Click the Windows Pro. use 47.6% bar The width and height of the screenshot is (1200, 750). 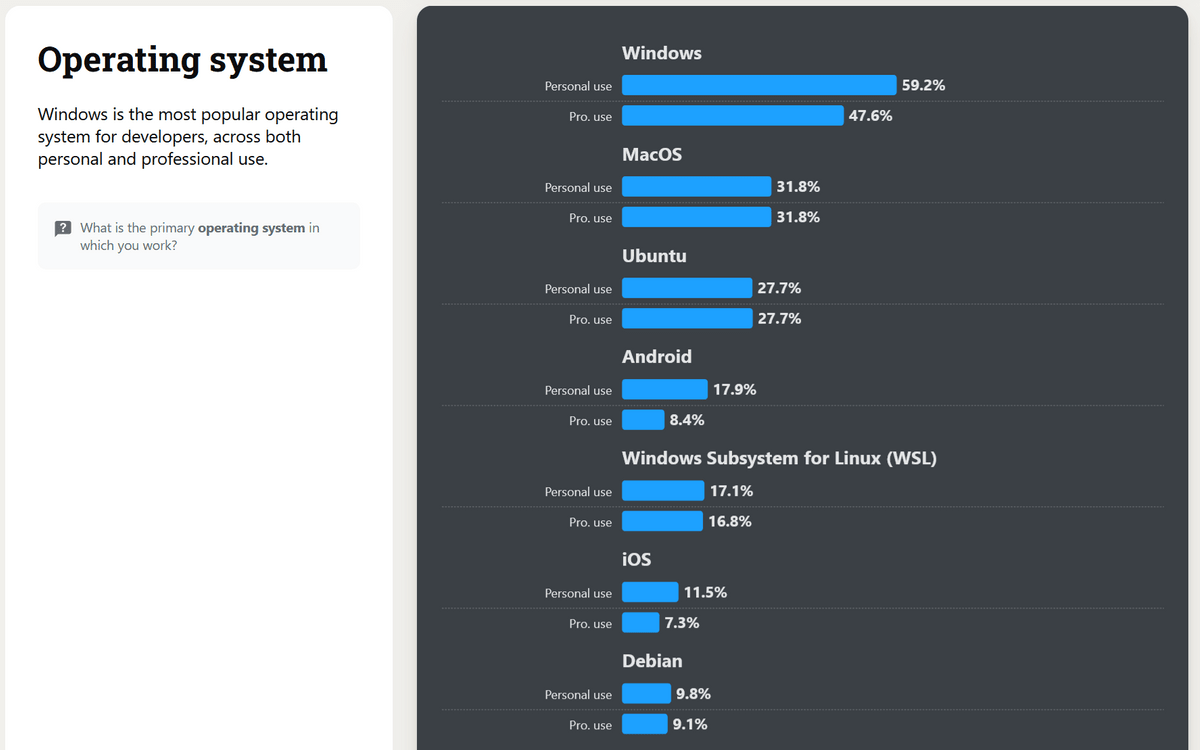click(x=732, y=116)
